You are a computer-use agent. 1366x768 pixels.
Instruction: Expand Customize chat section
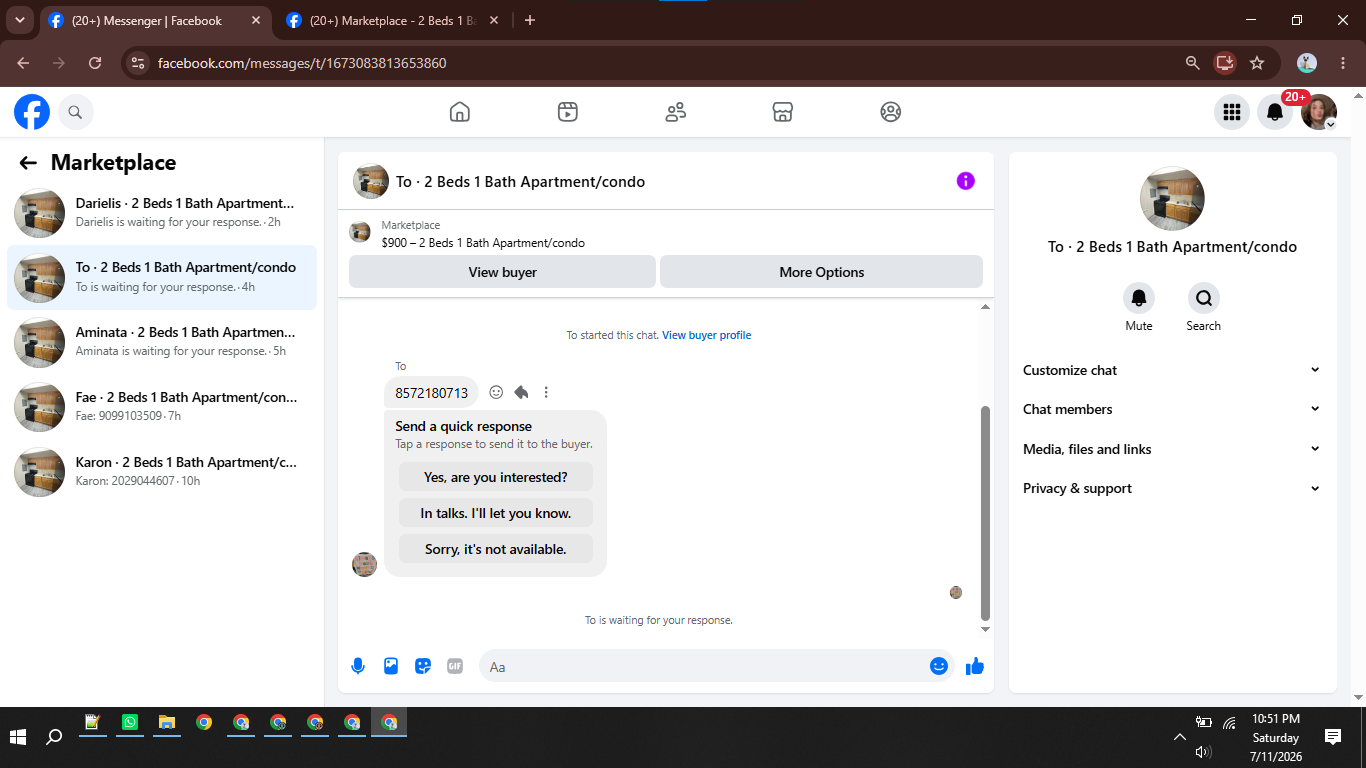point(1172,370)
